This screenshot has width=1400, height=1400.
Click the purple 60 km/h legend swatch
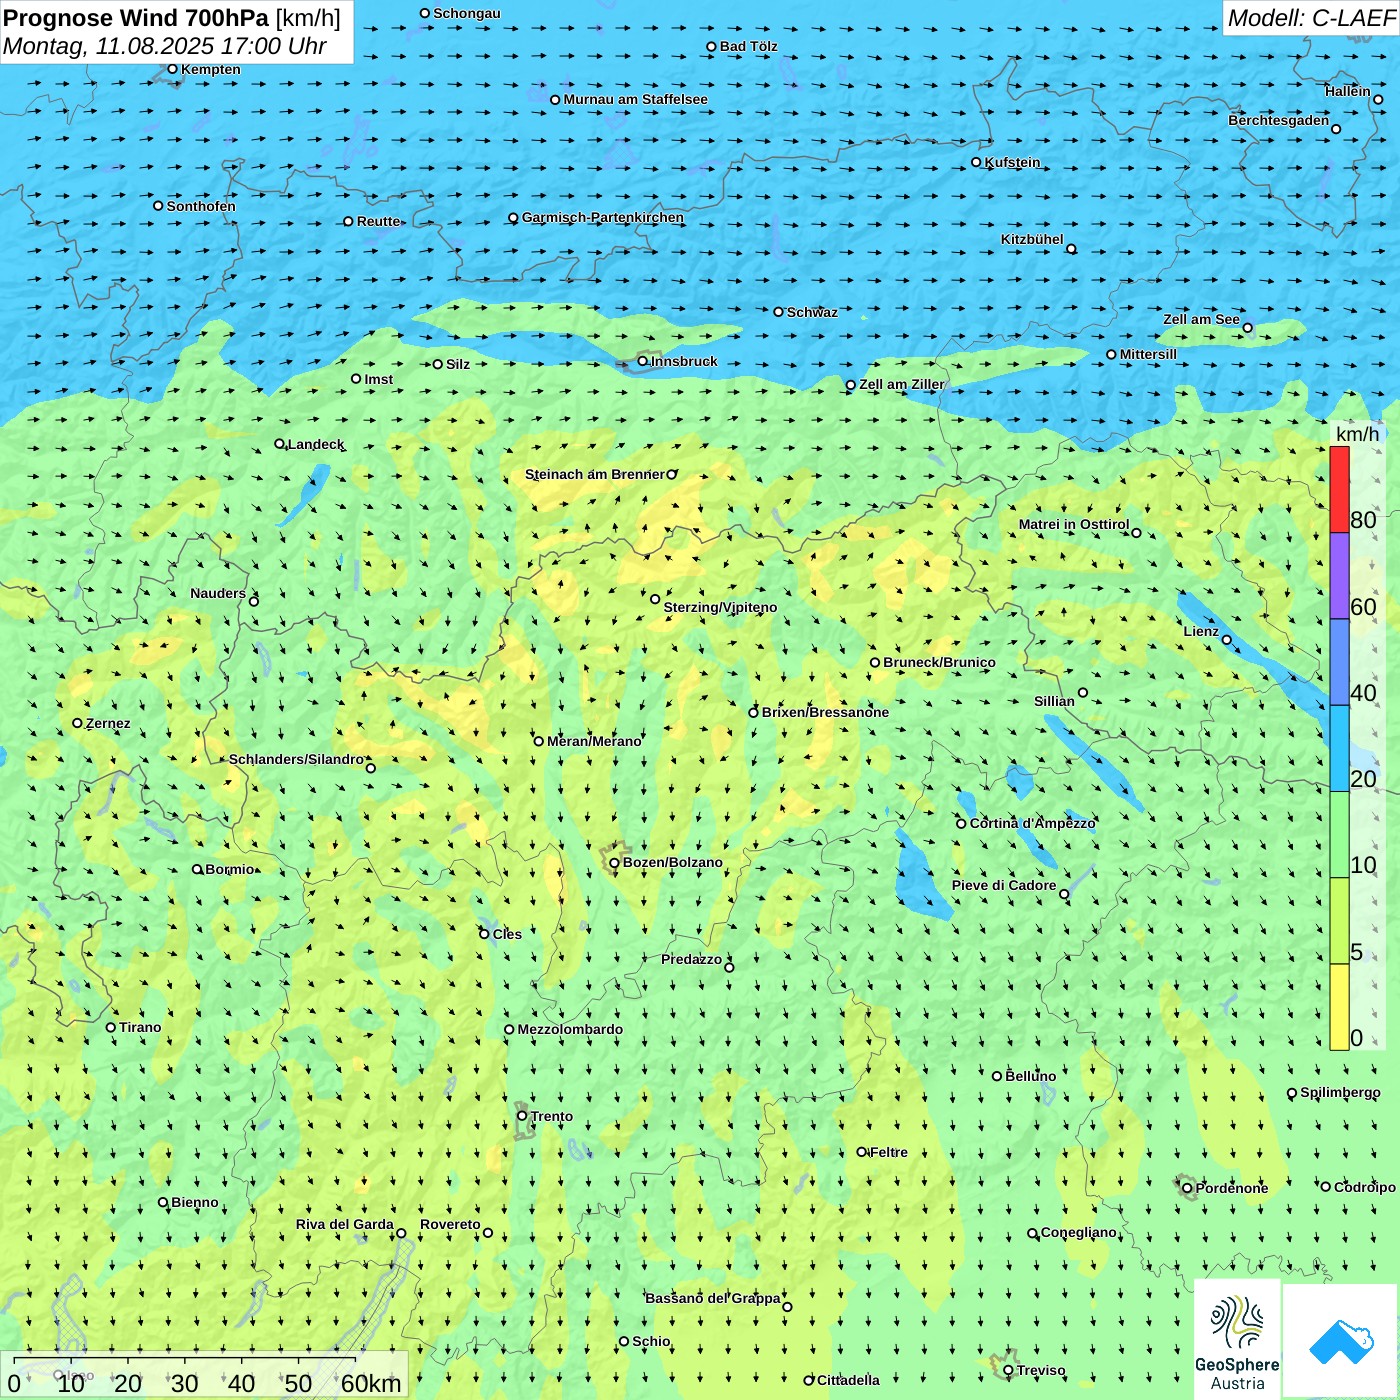pyautogui.click(x=1339, y=576)
